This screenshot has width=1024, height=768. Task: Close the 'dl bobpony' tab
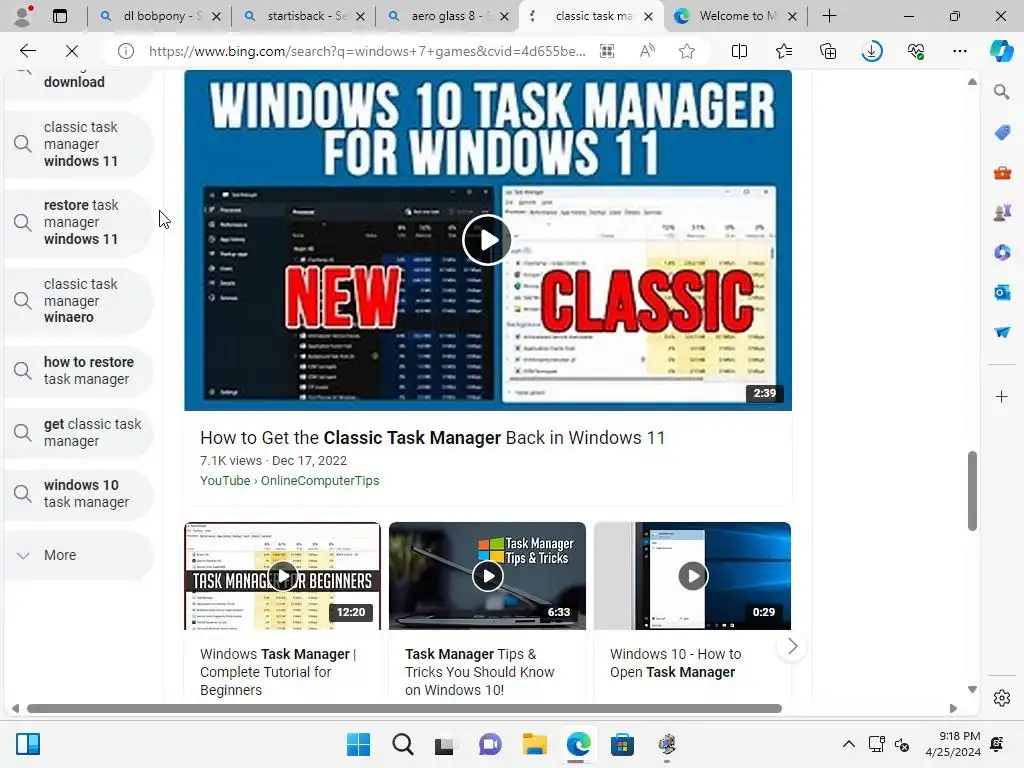pyautogui.click(x=216, y=16)
